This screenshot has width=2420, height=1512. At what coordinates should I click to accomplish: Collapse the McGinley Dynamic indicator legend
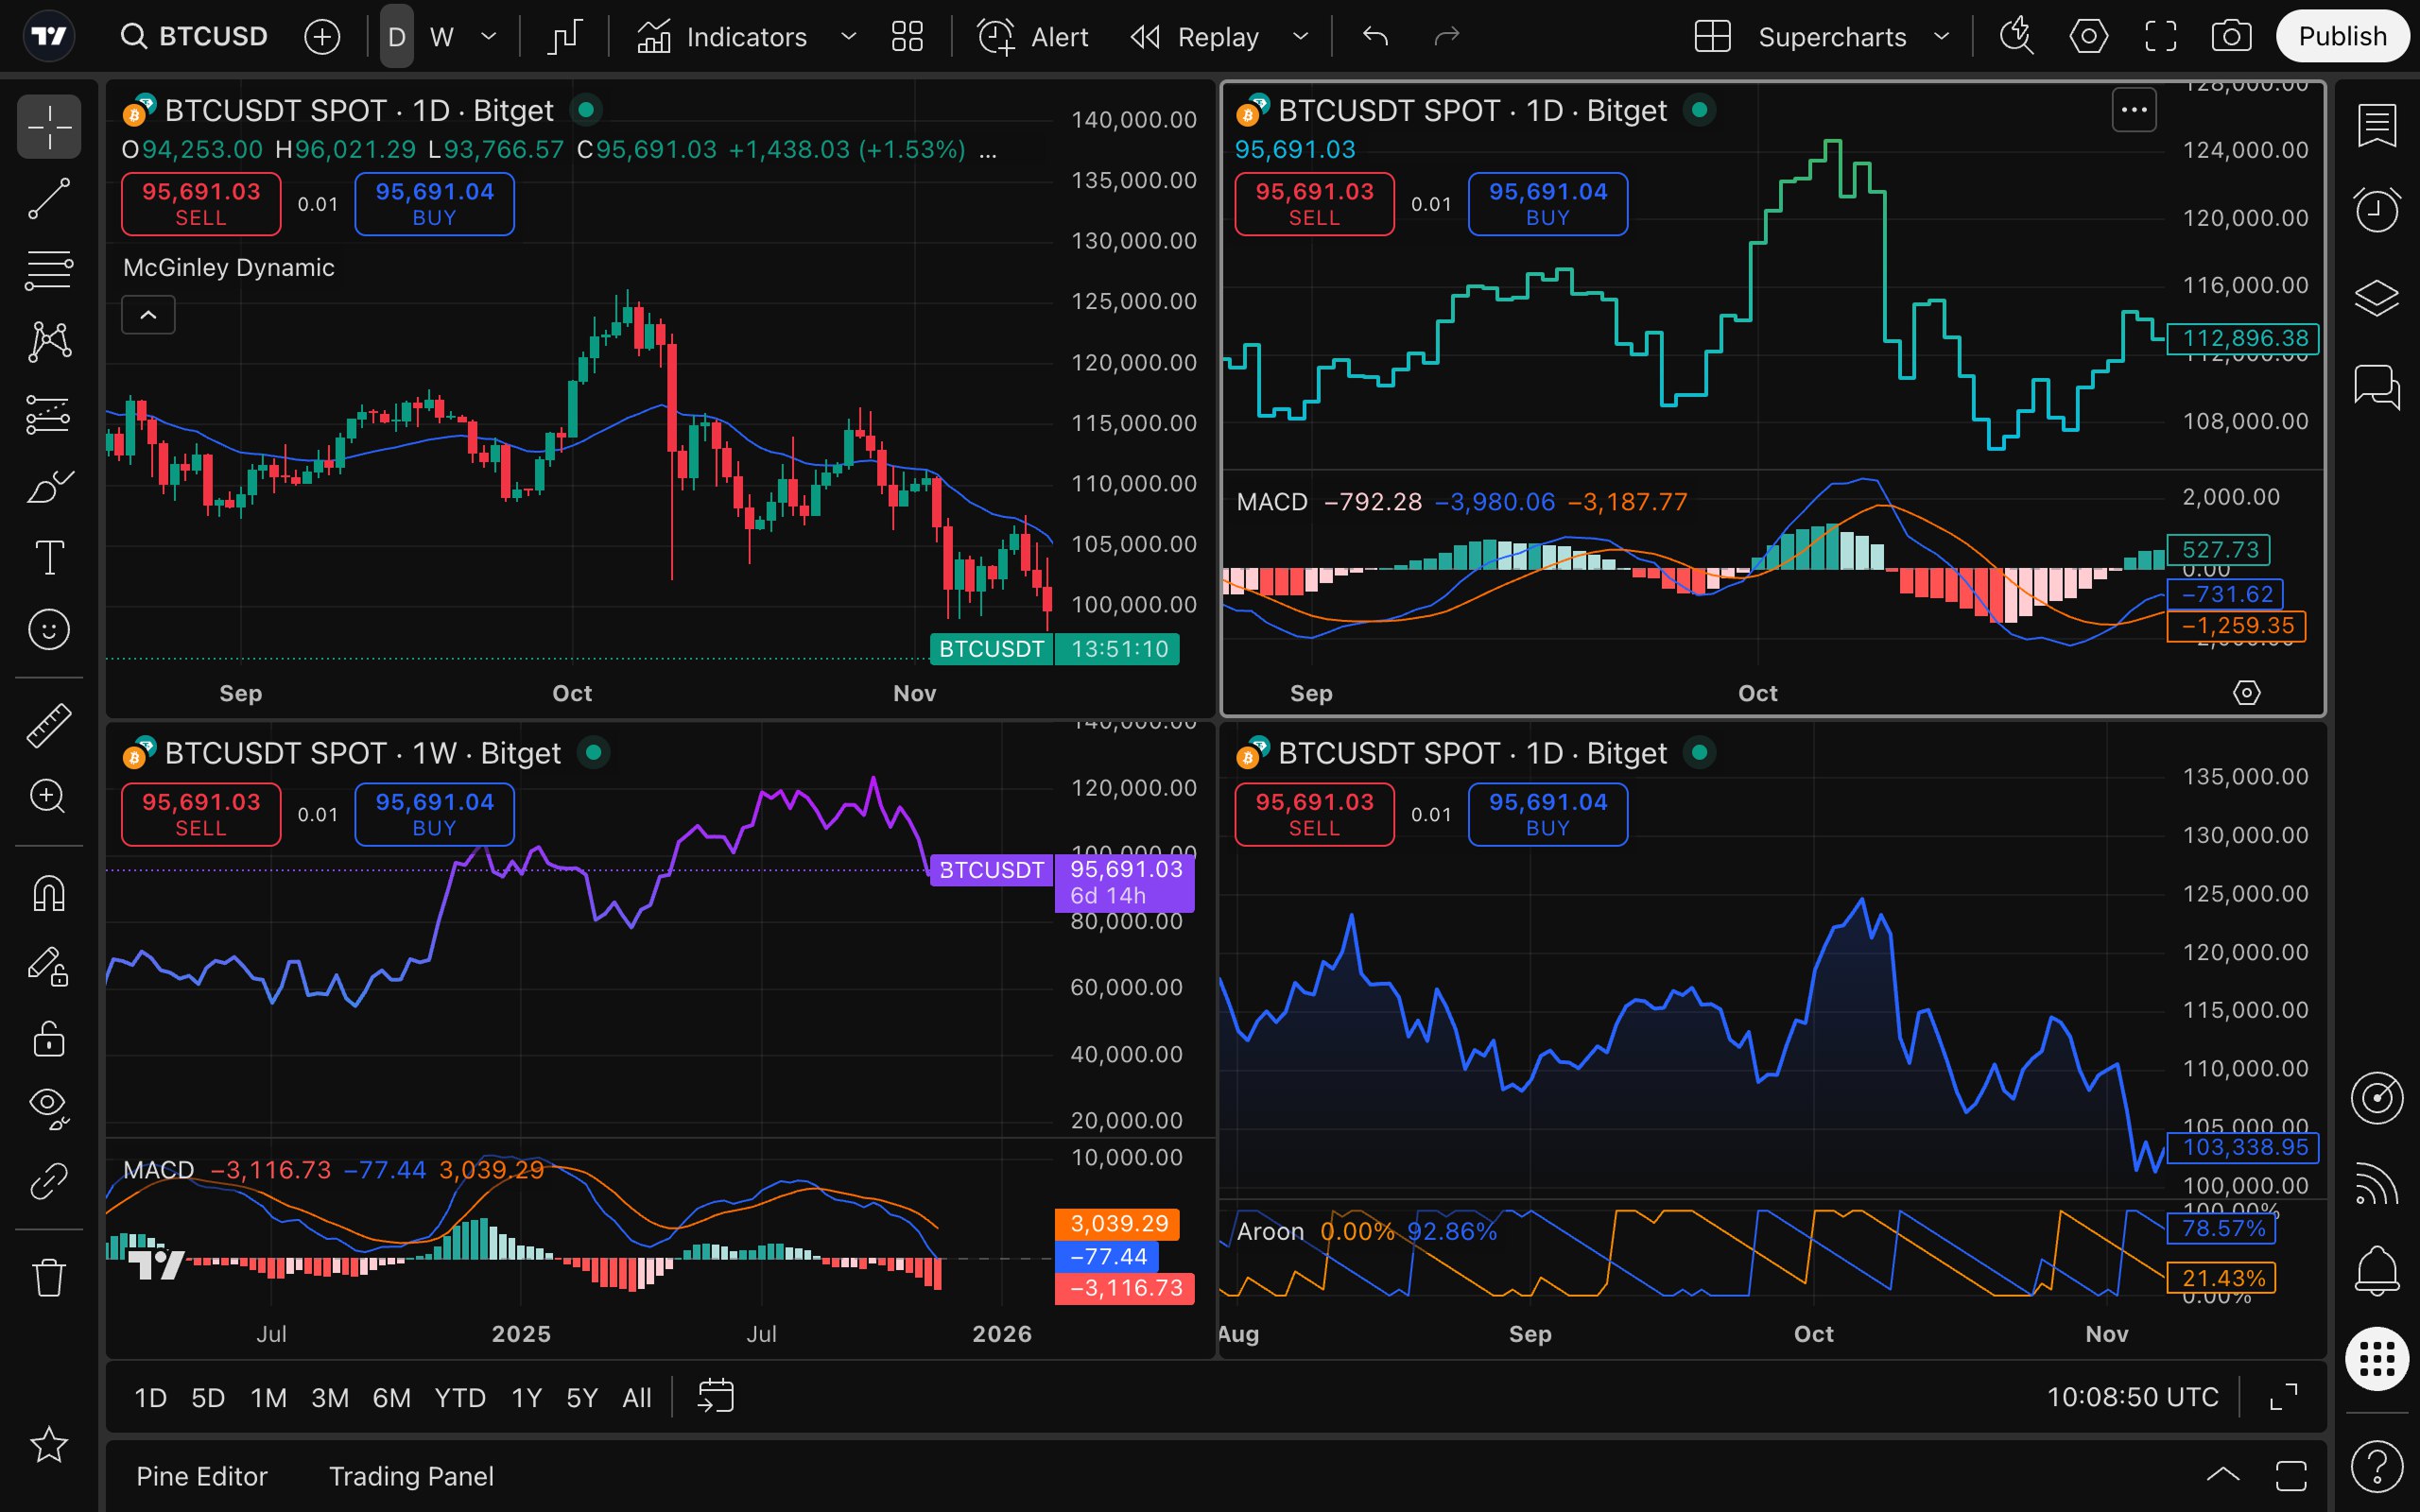(148, 315)
